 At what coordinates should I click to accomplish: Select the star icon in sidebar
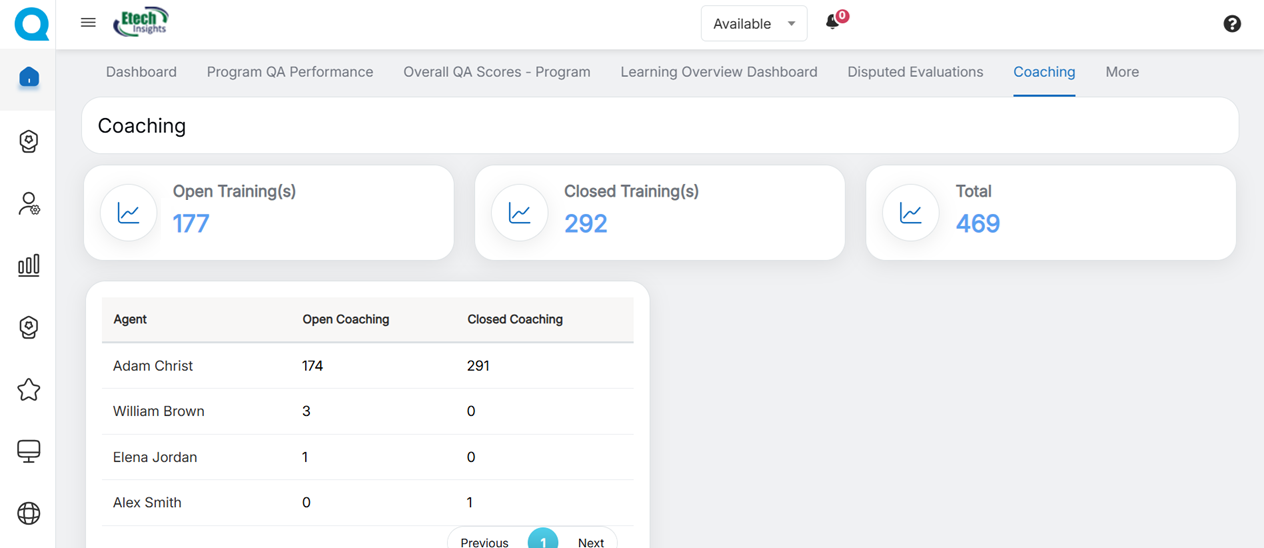tap(29, 390)
